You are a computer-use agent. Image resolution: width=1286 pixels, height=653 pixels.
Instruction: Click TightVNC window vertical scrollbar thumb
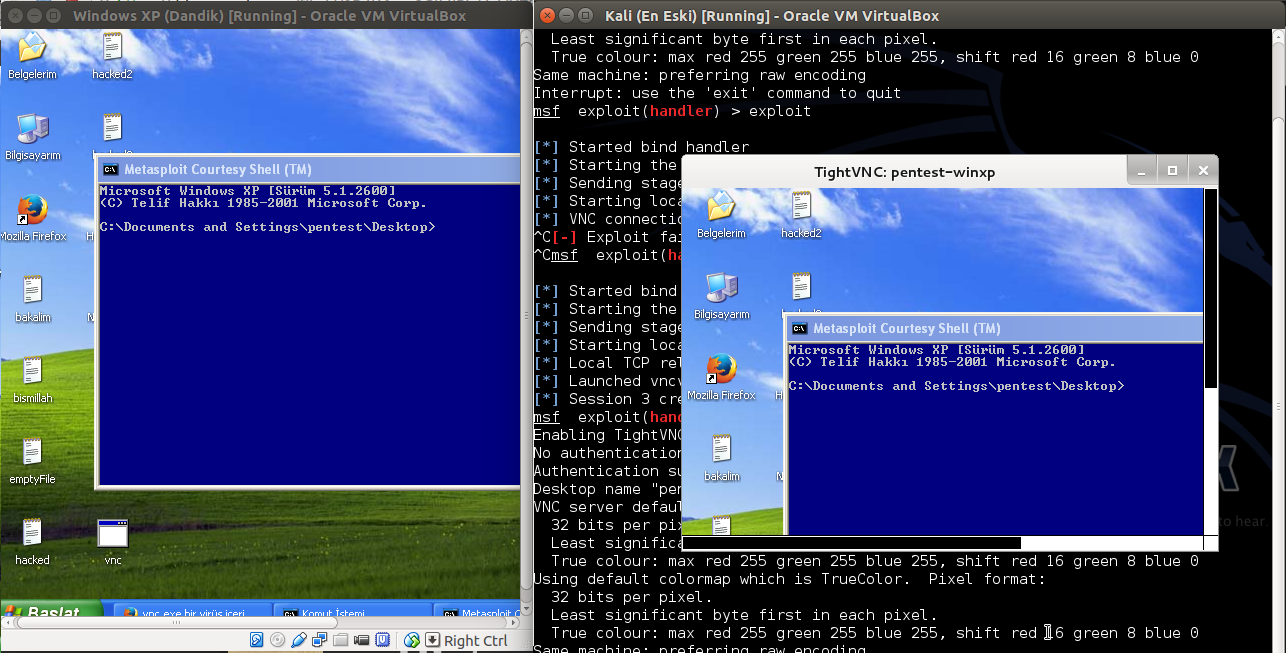(x=1211, y=288)
